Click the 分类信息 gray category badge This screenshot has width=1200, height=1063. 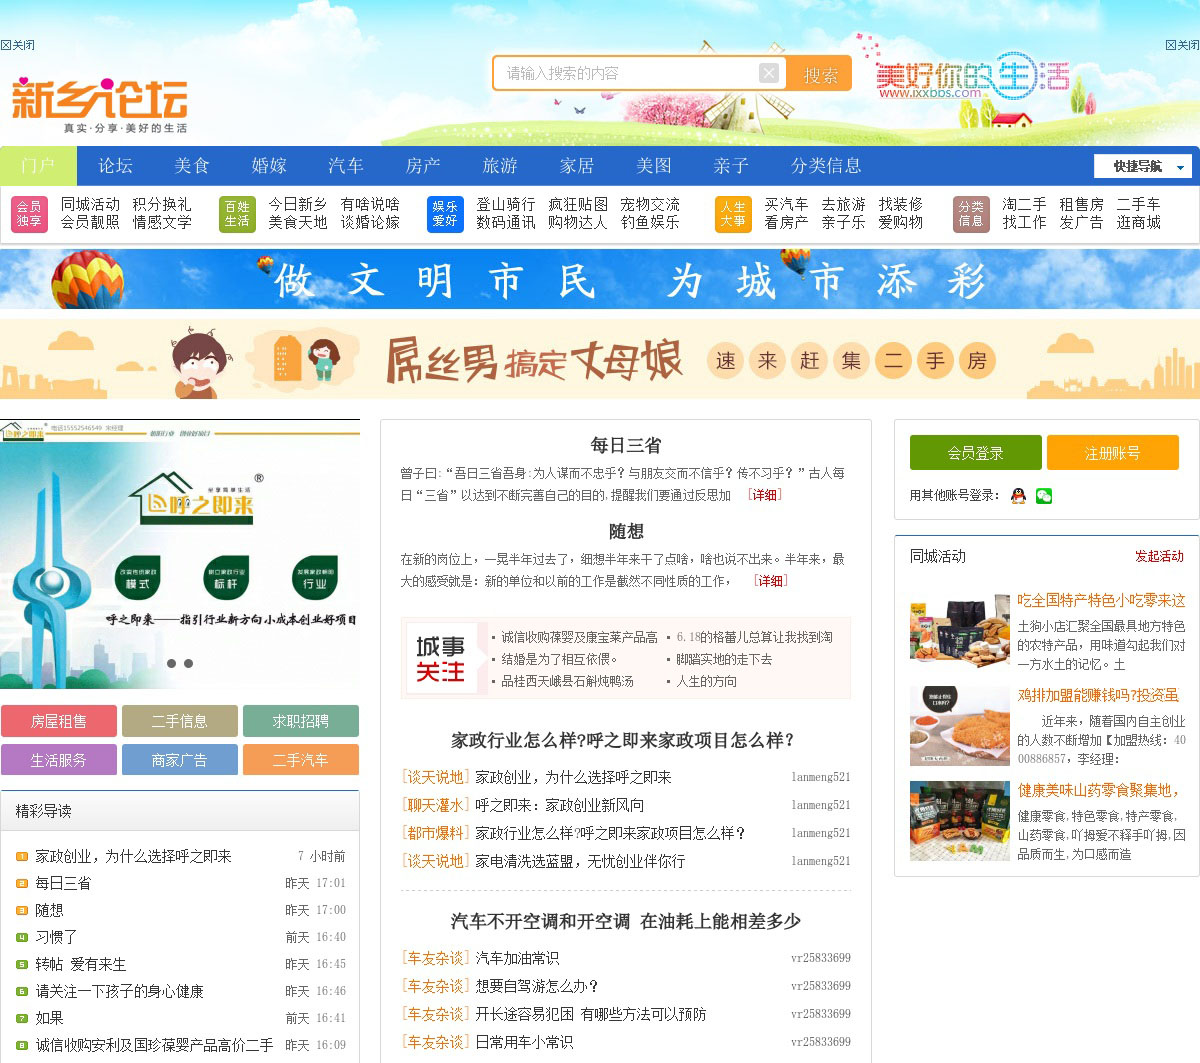click(x=971, y=214)
